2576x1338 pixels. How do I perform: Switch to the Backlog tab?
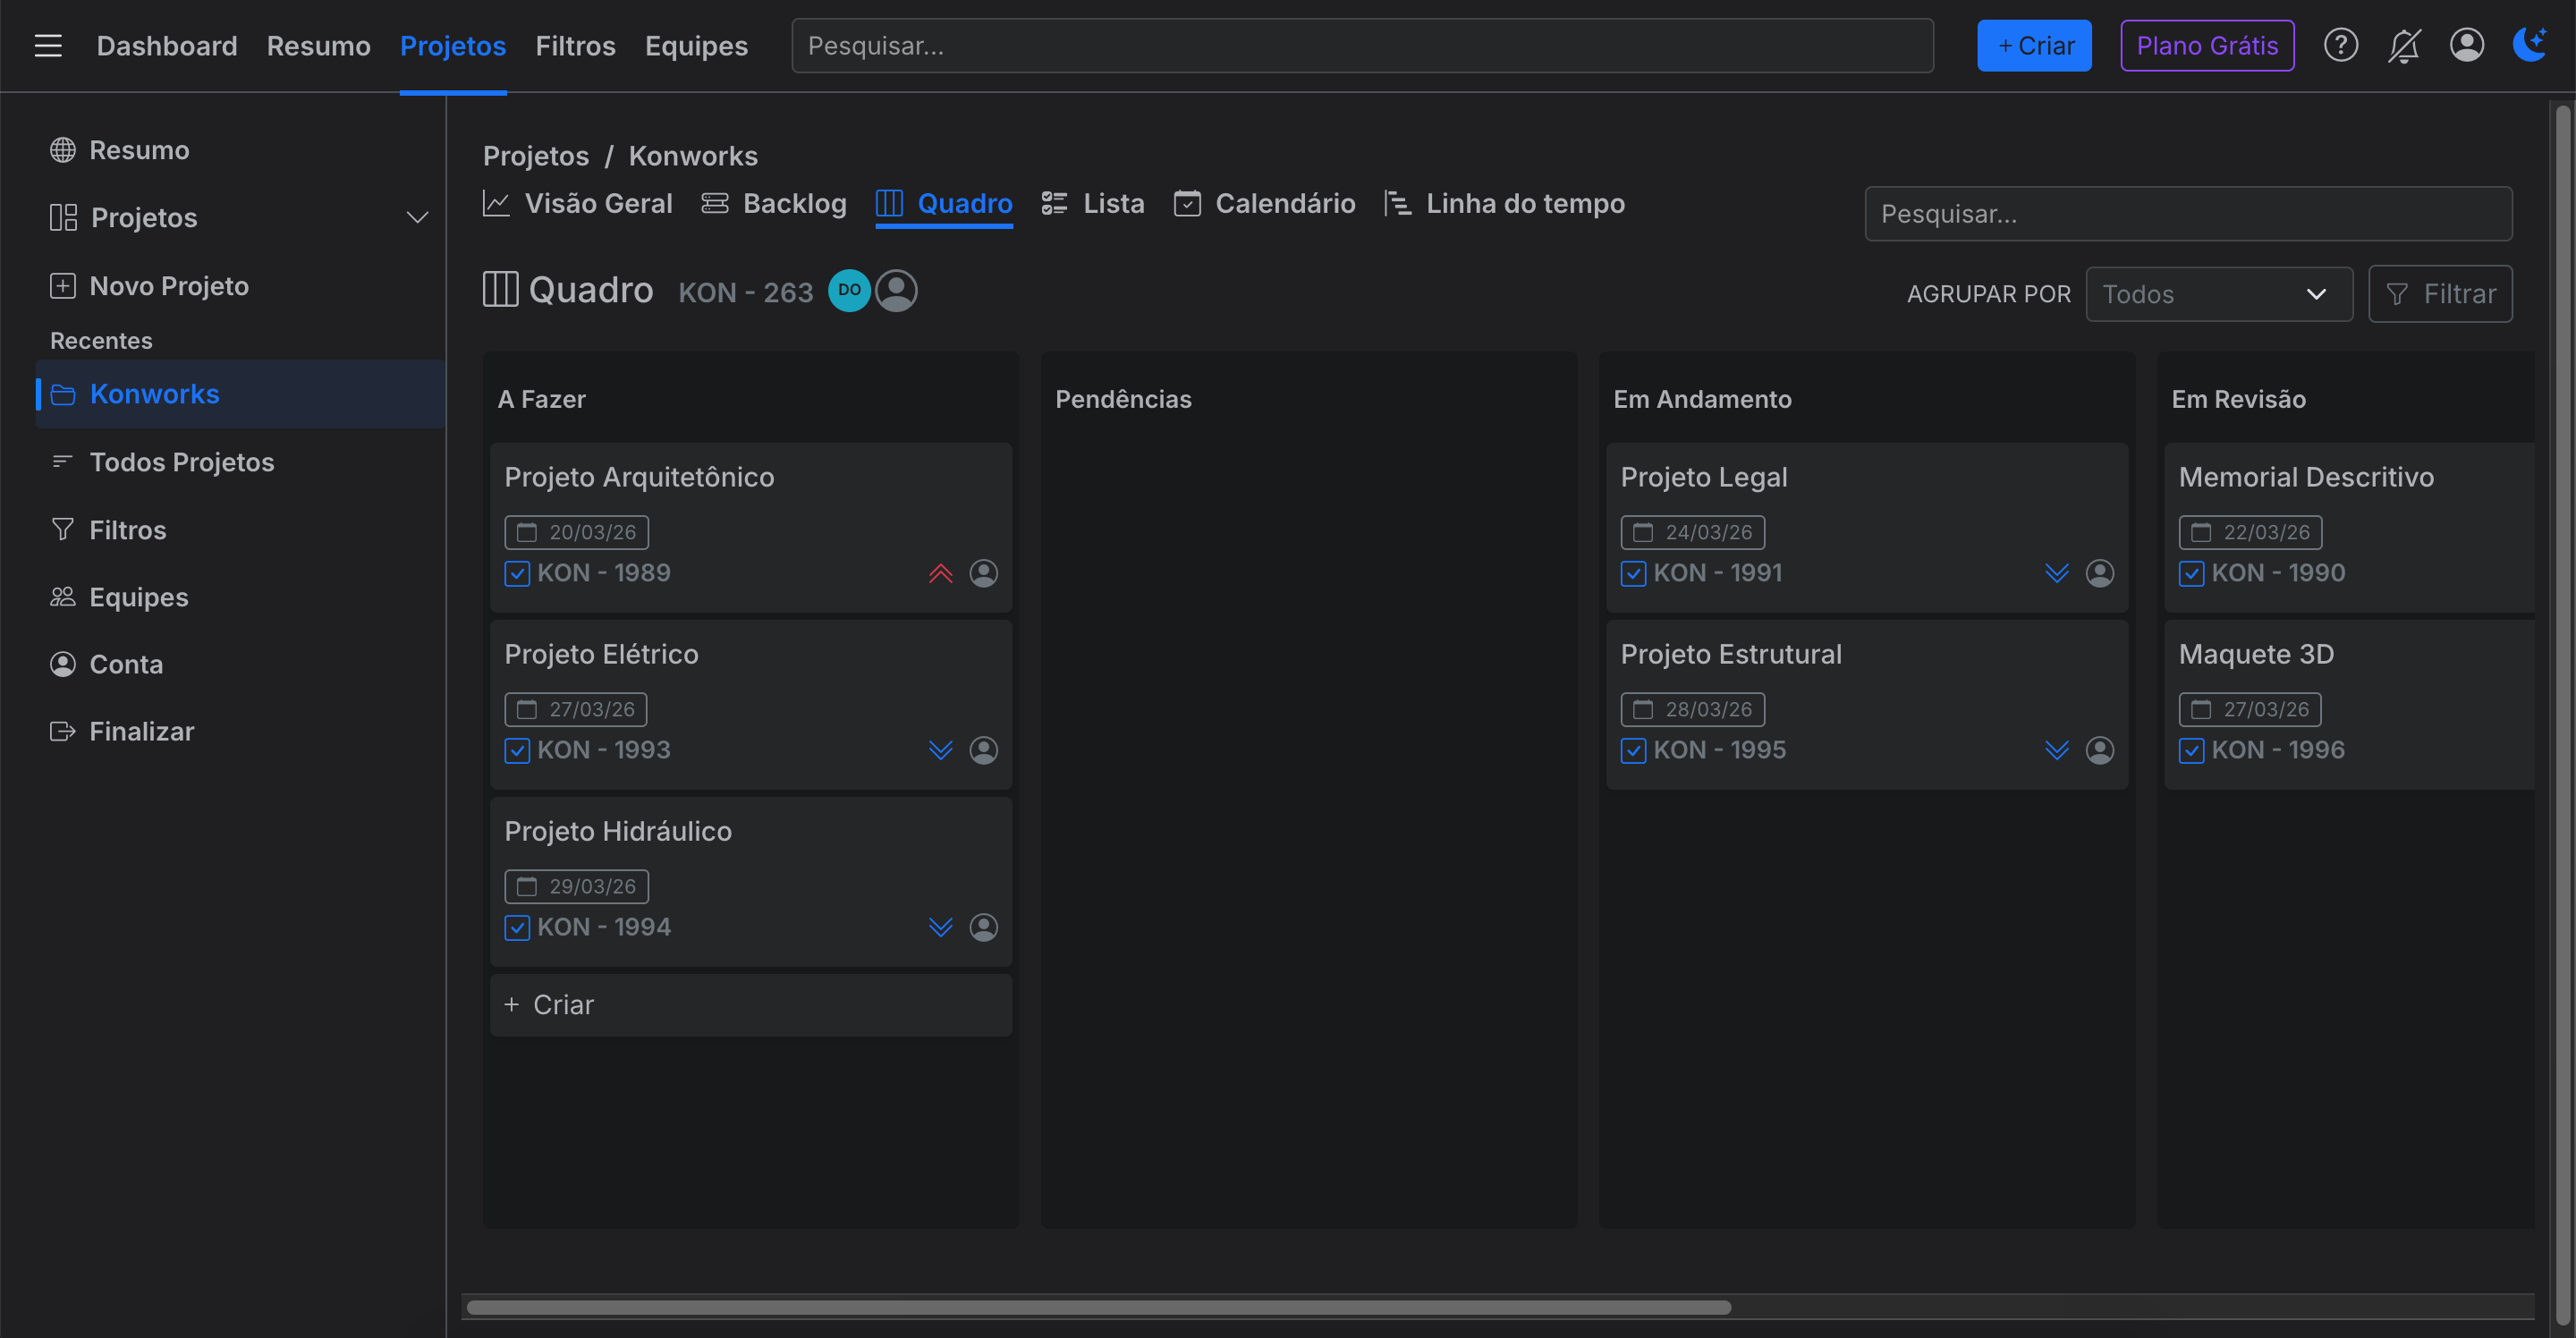[774, 203]
